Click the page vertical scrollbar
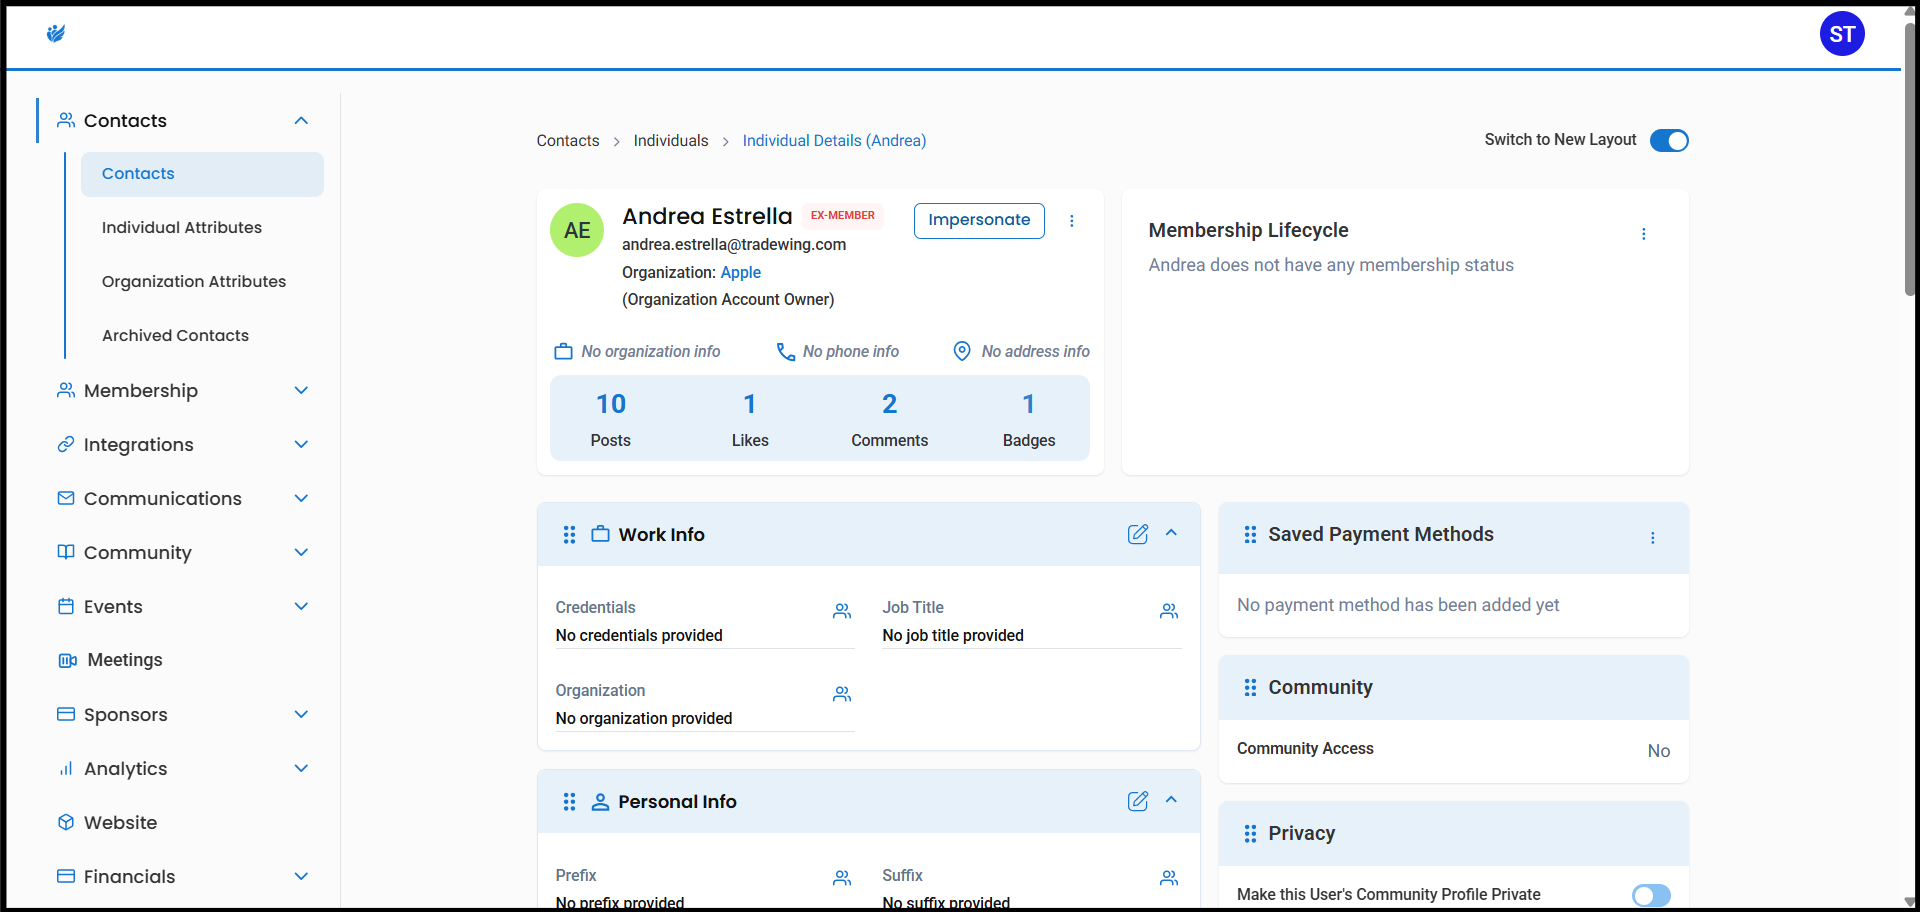Image resolution: width=1920 pixels, height=912 pixels. pos(1910,160)
